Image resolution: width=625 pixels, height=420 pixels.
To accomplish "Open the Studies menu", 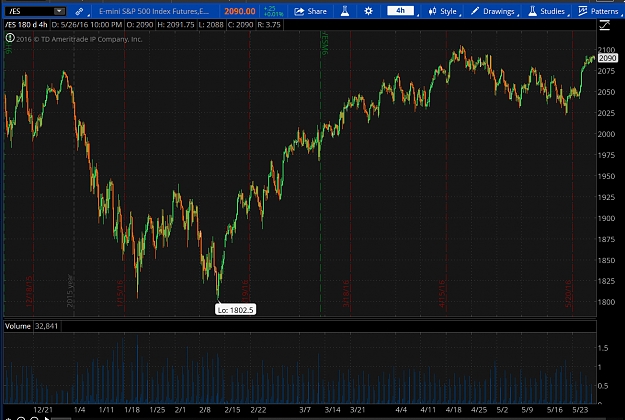I will 547,11.
